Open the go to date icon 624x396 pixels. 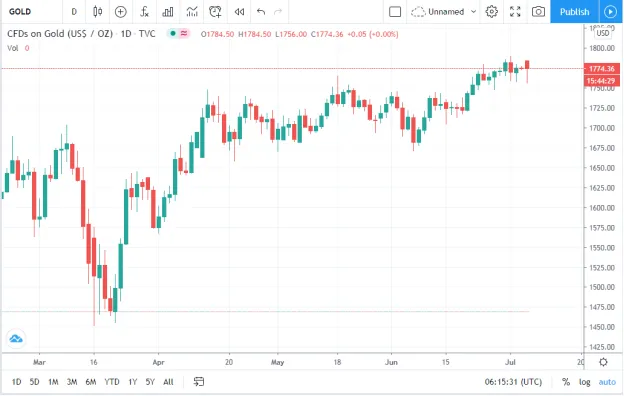199,382
